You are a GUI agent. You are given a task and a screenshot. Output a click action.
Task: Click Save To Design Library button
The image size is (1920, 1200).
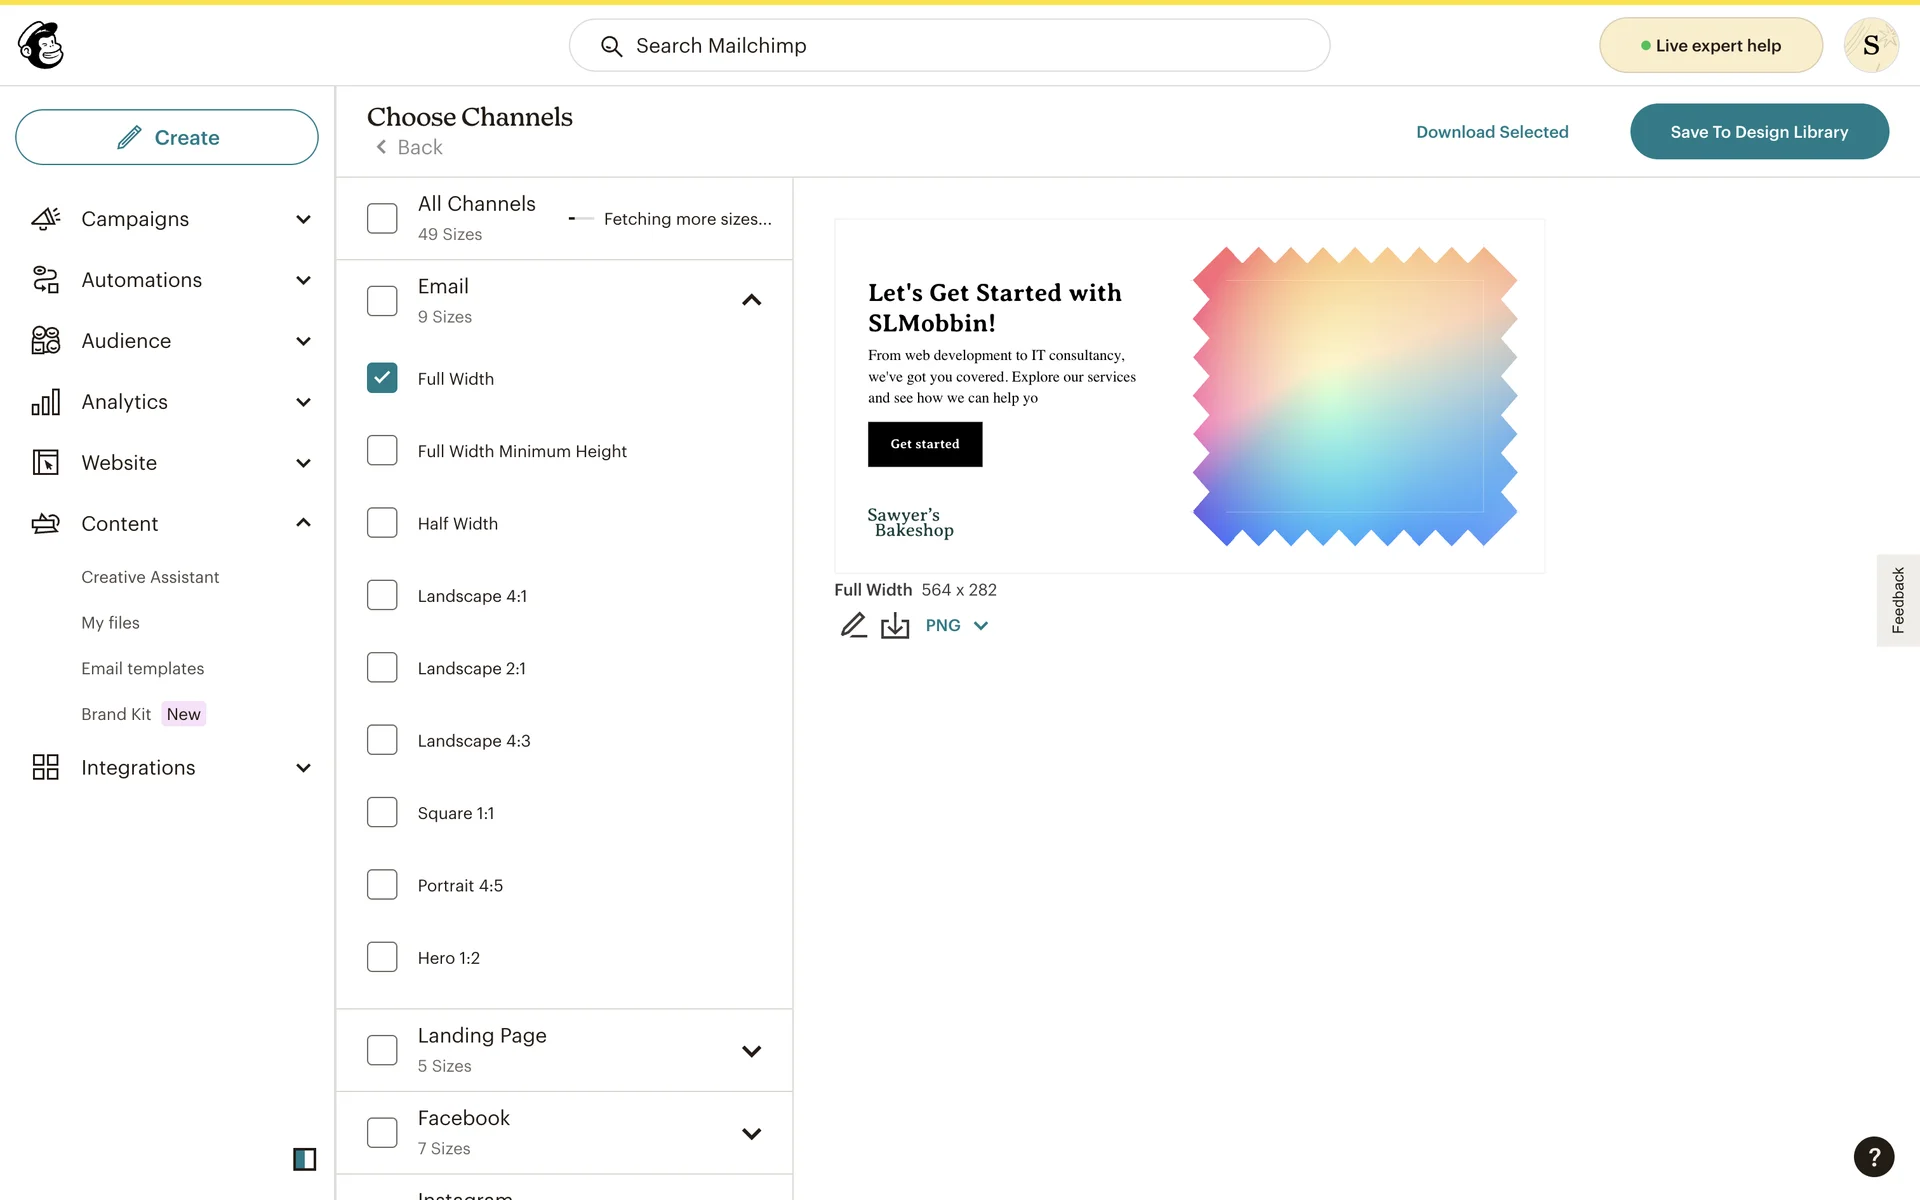tap(1759, 132)
